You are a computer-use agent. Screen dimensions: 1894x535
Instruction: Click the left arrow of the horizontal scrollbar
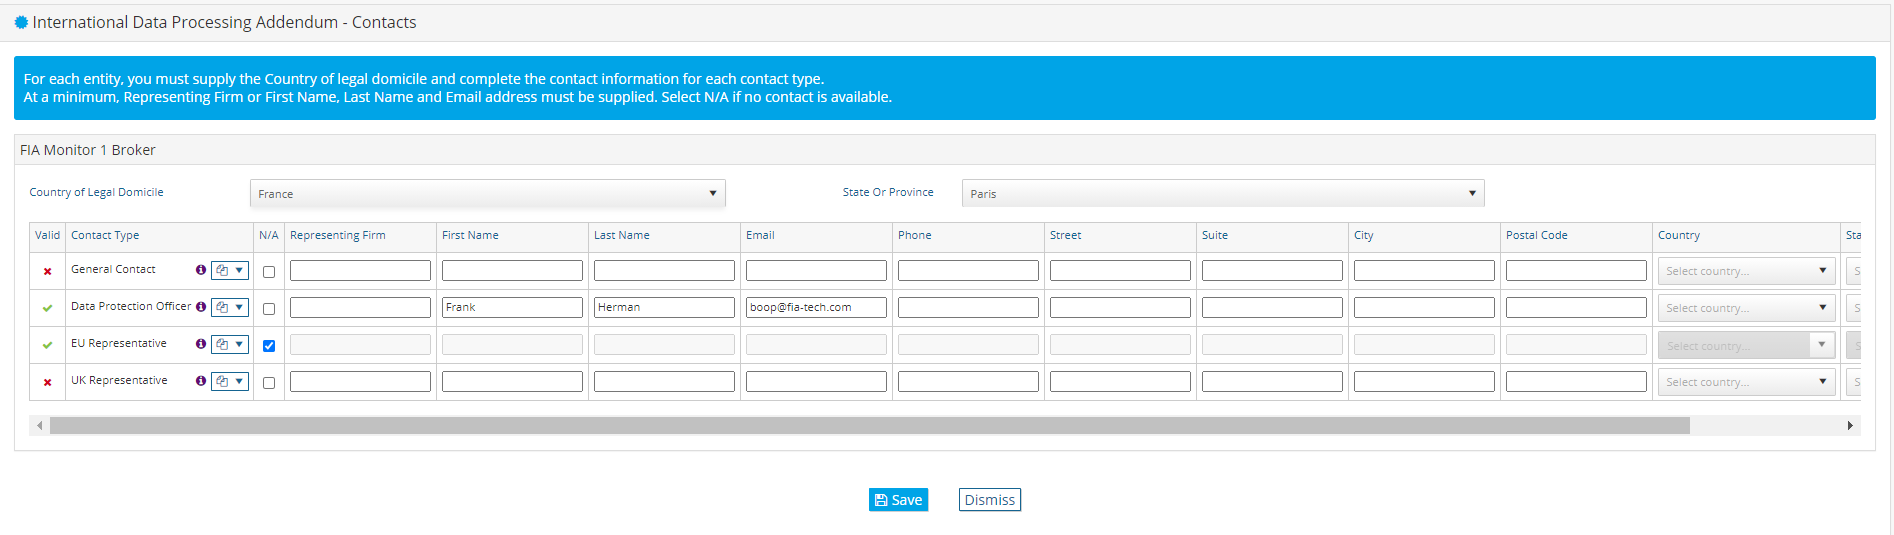(x=40, y=426)
